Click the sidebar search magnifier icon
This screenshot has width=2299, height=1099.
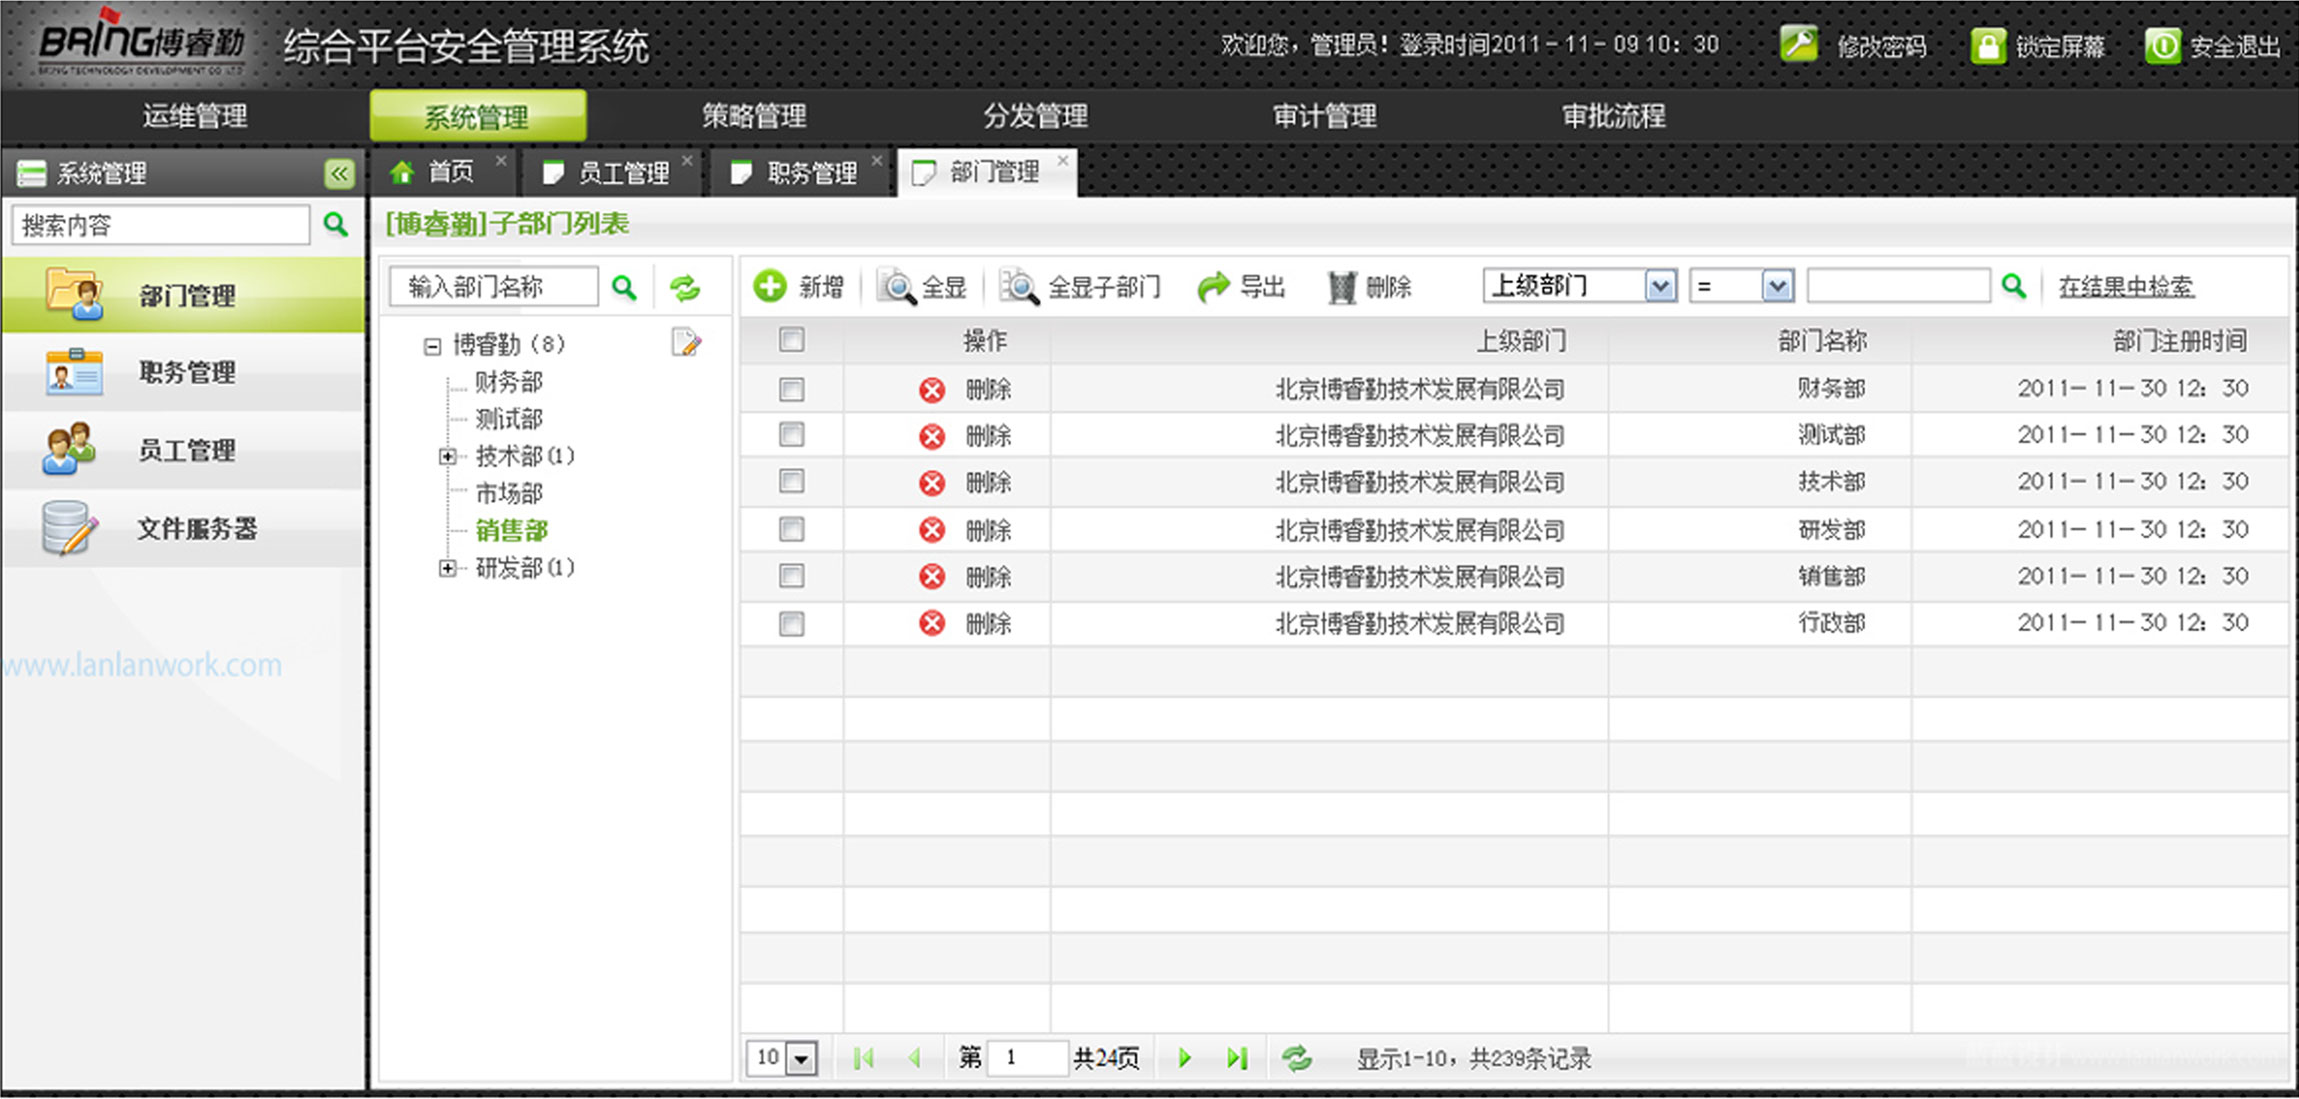click(x=336, y=224)
